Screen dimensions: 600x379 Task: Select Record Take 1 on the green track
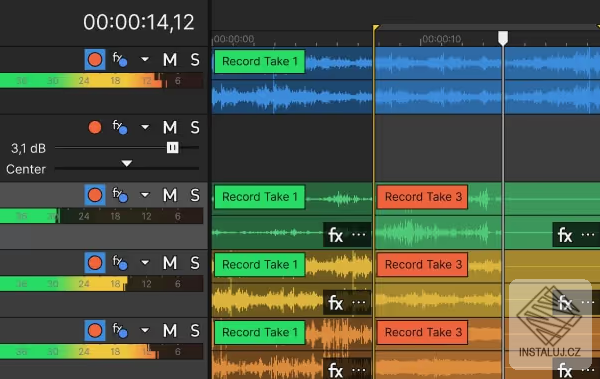[x=259, y=197]
